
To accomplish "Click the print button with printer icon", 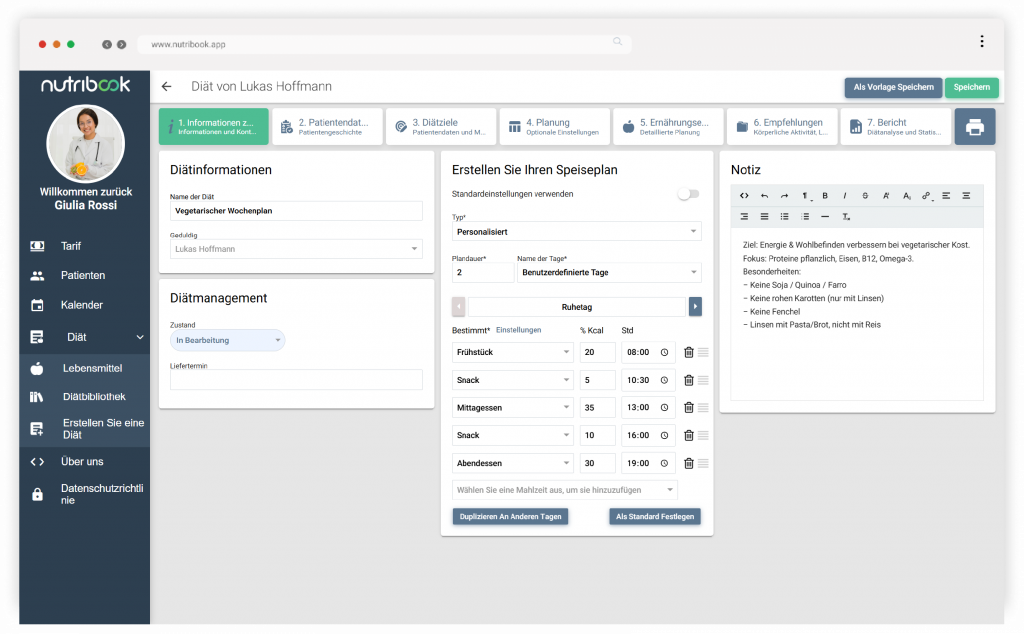I will point(974,127).
